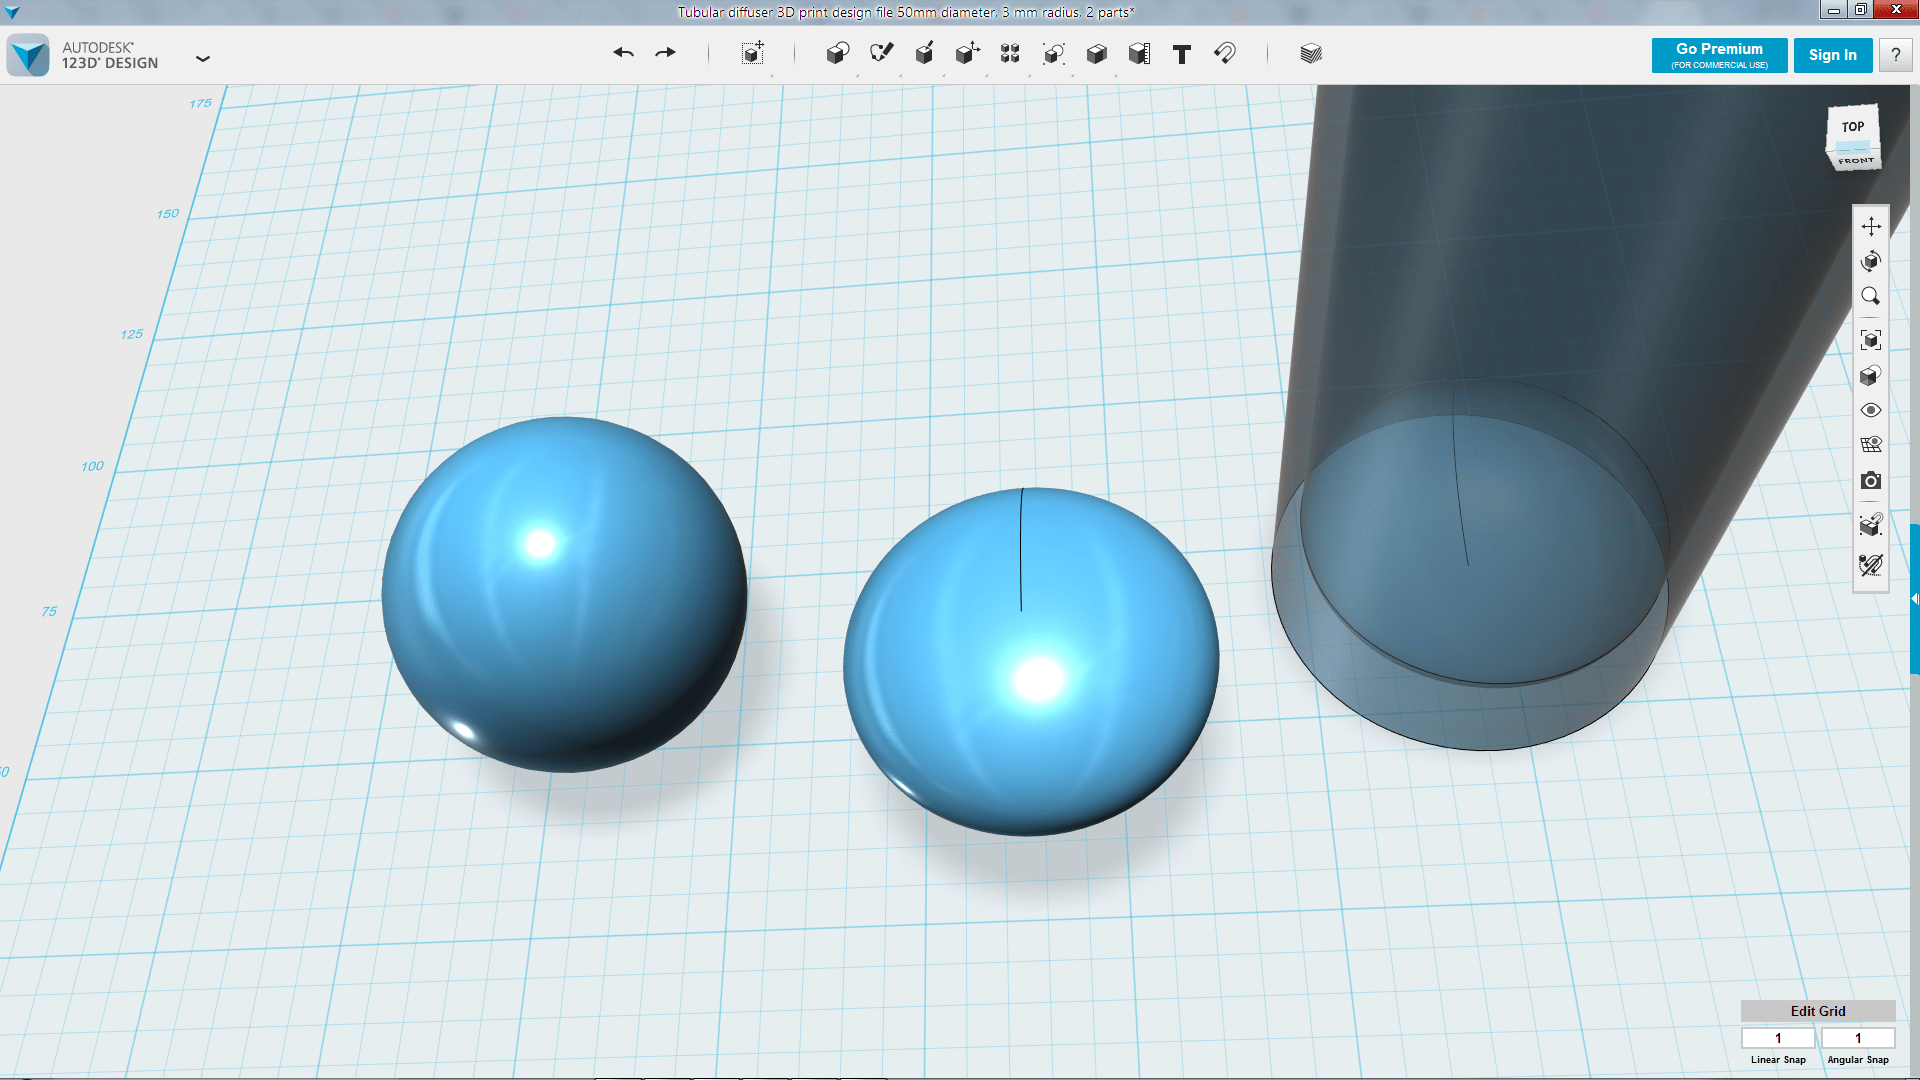Open the 123D Design application menu
The height and width of the screenshot is (1080, 1920).
click(x=203, y=58)
